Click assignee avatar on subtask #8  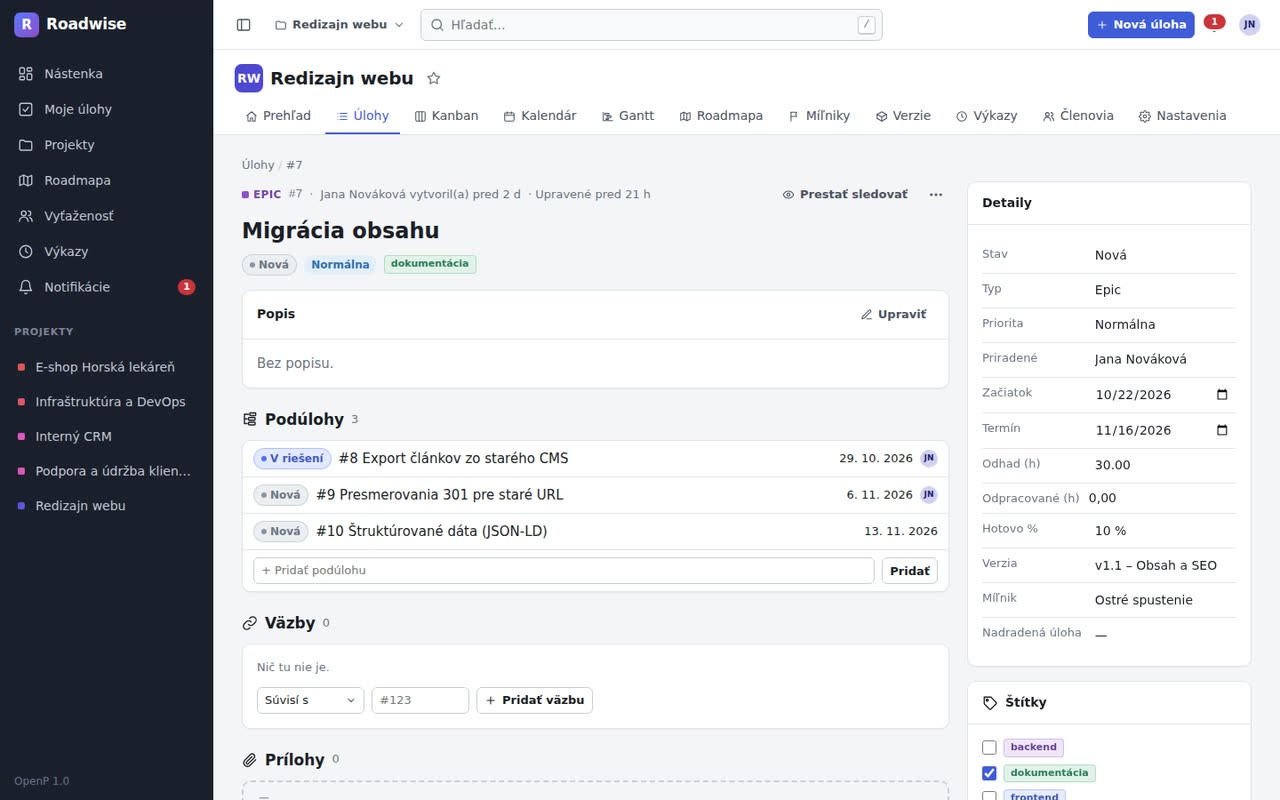[x=929, y=458]
